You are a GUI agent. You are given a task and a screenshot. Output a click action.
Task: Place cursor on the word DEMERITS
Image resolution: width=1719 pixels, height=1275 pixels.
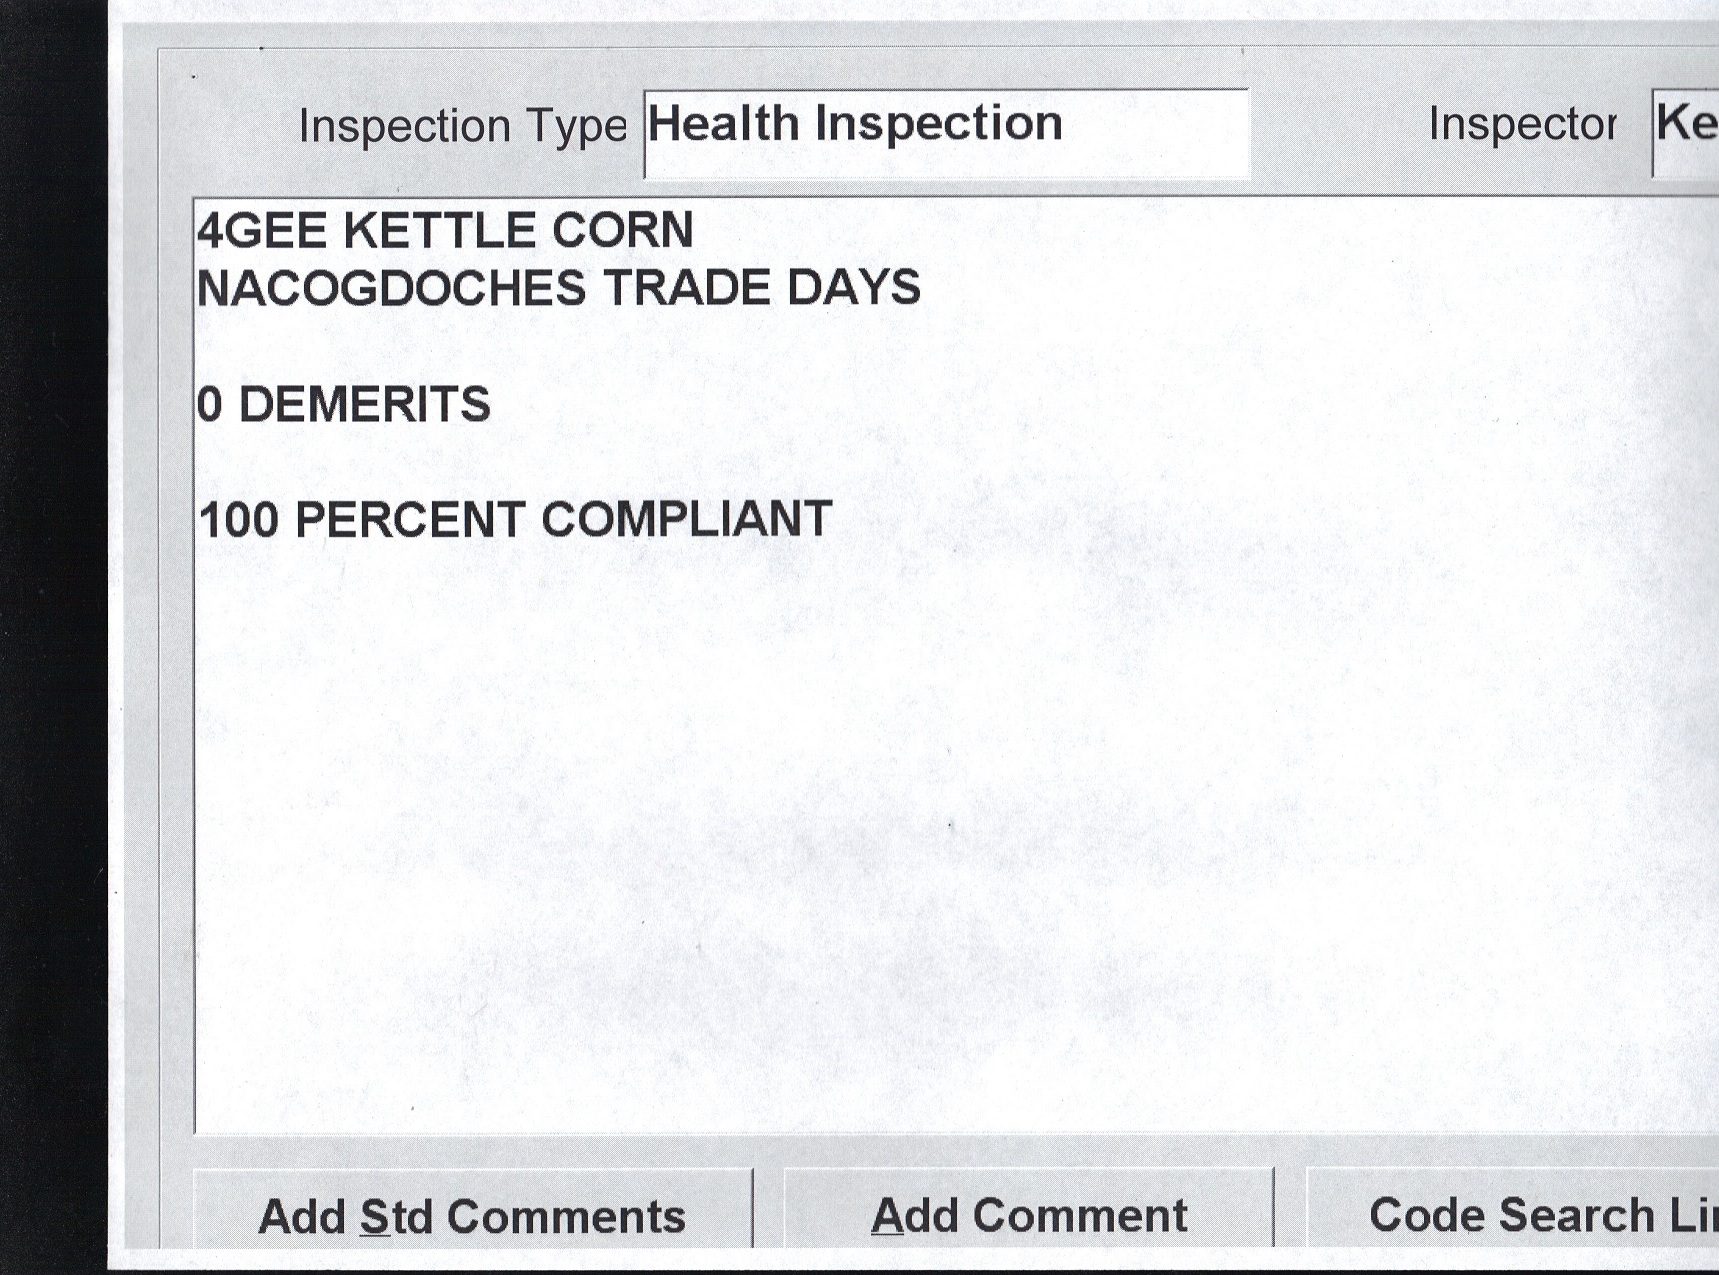click(x=364, y=405)
